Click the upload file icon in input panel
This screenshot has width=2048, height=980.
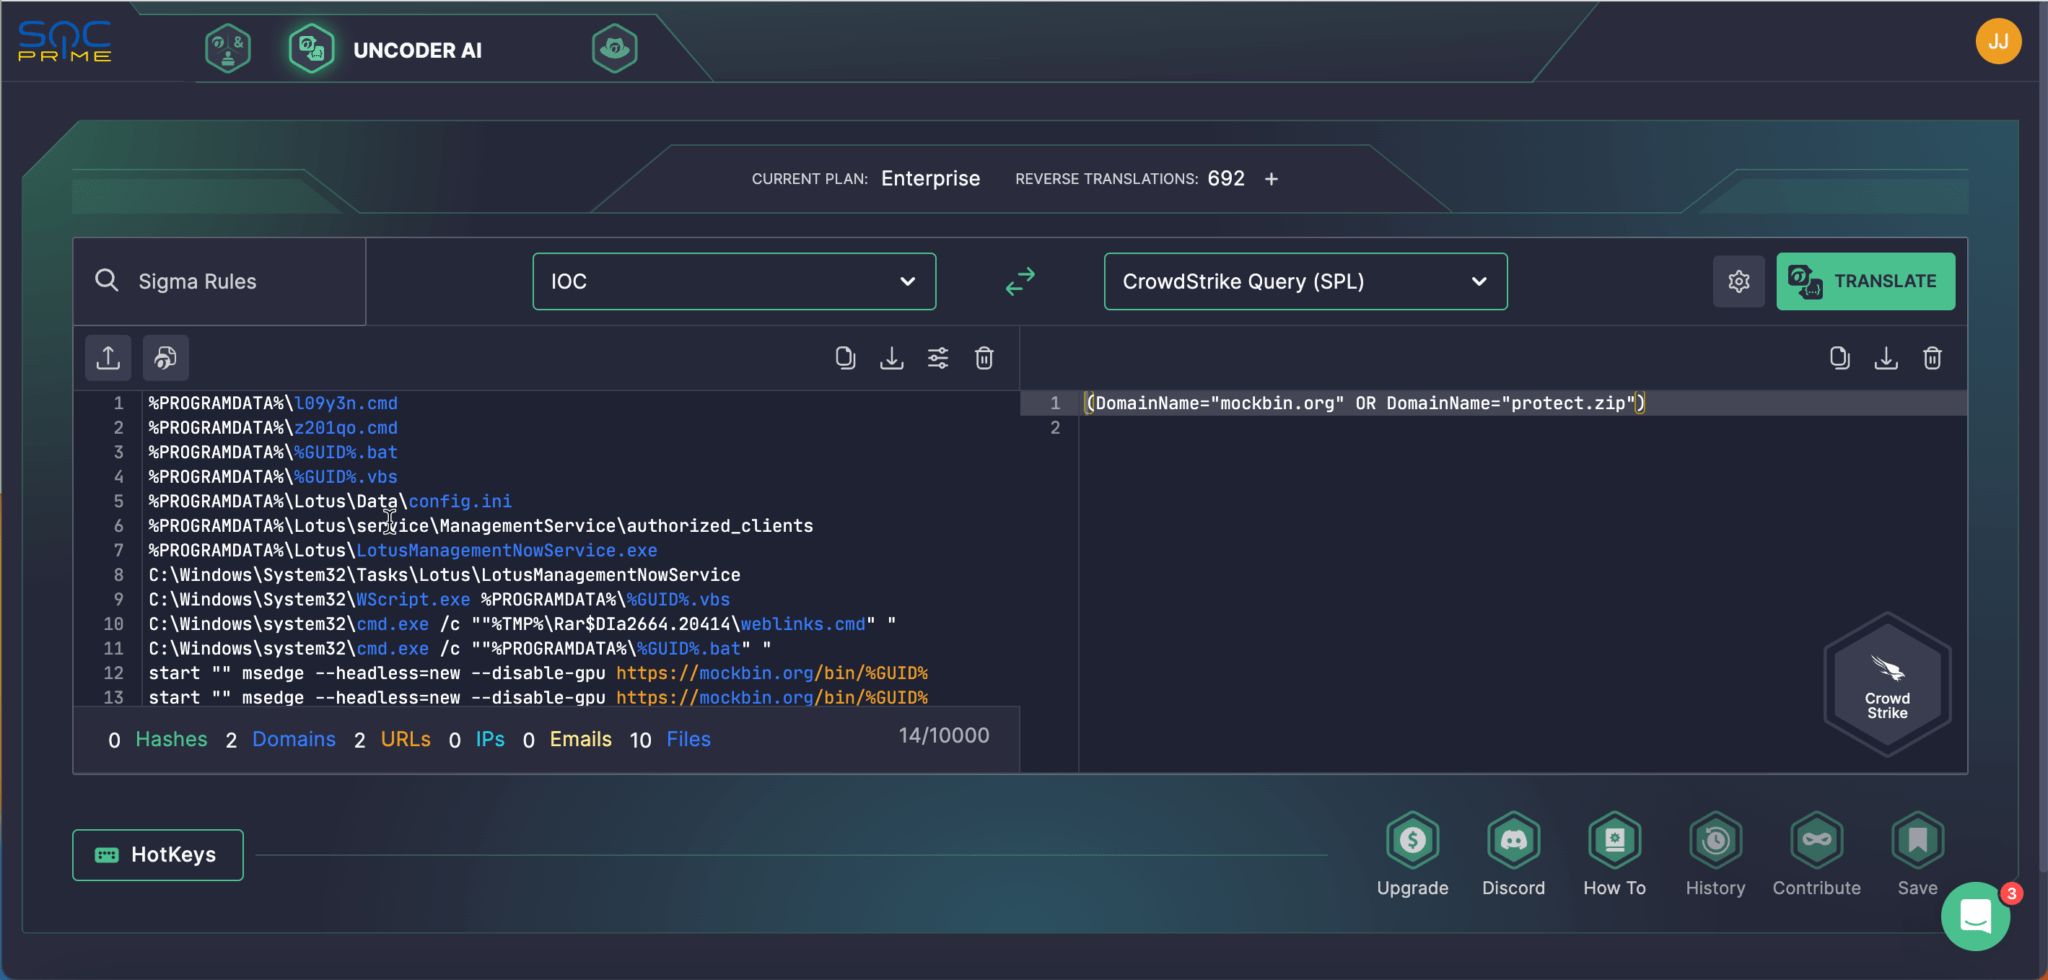pos(108,358)
